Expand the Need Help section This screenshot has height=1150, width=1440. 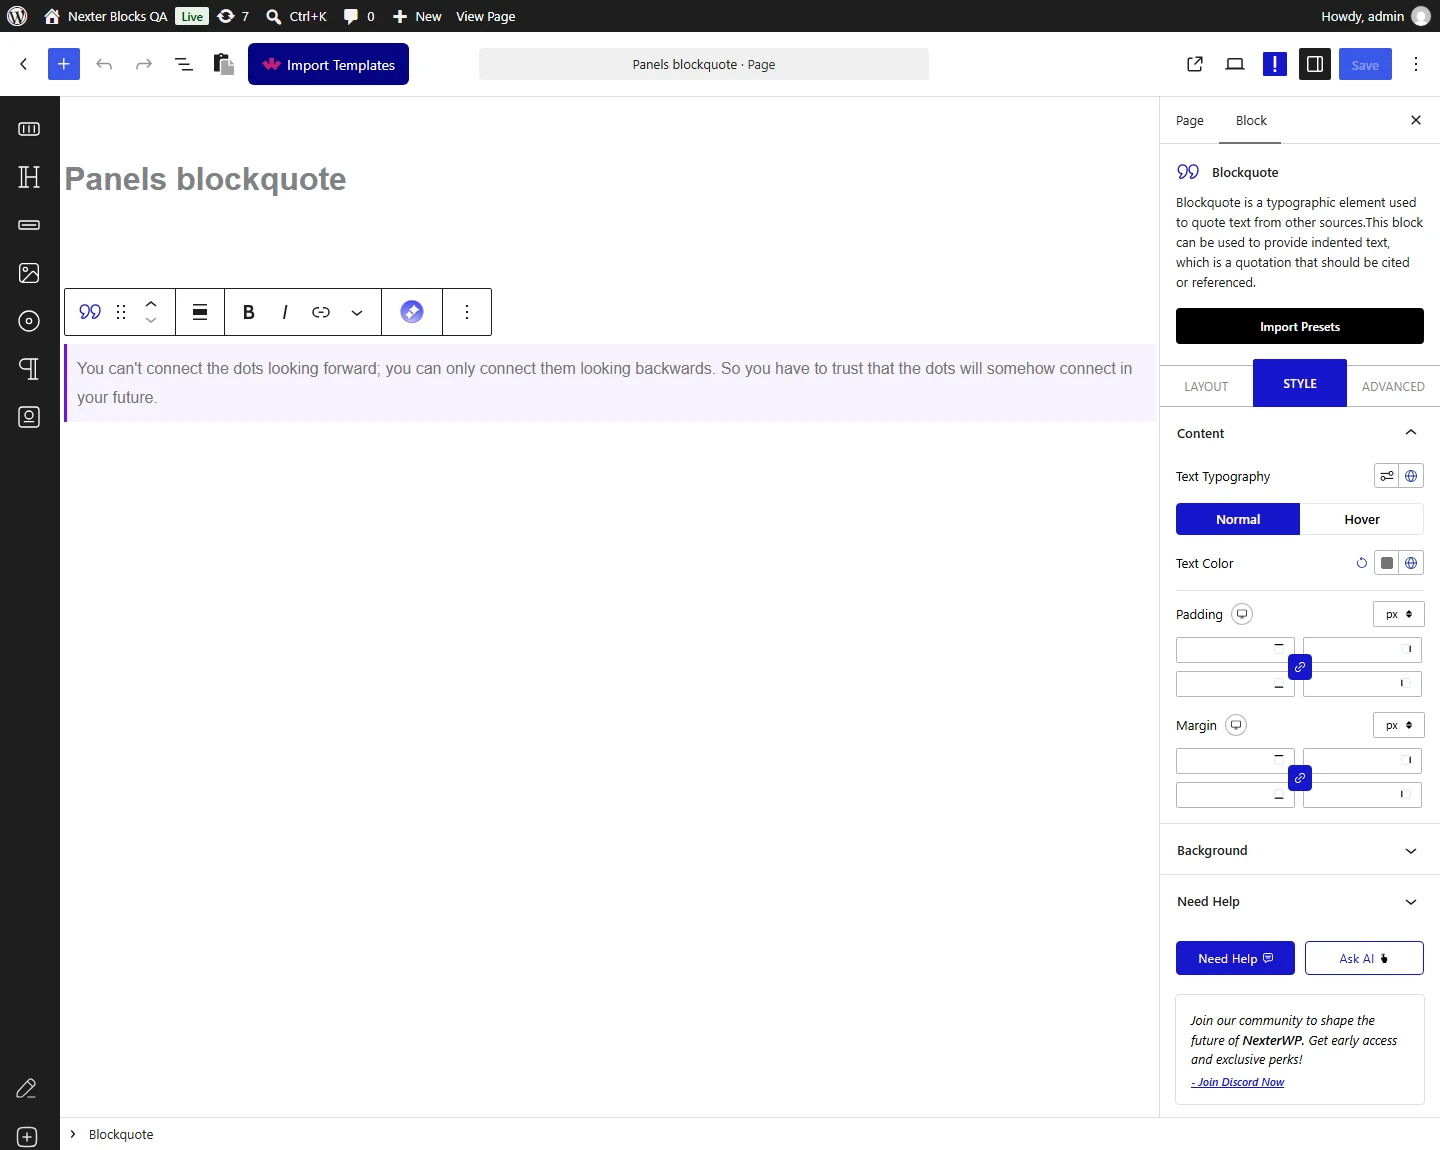point(1300,901)
